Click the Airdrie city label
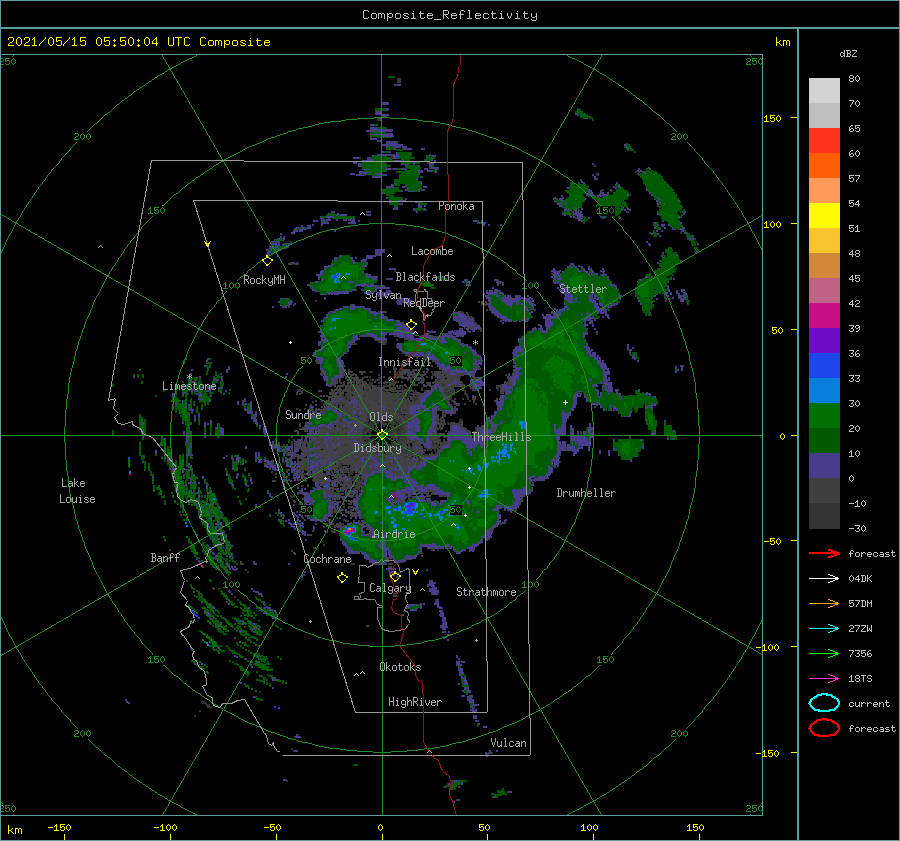This screenshot has width=900, height=841. pyautogui.click(x=394, y=534)
